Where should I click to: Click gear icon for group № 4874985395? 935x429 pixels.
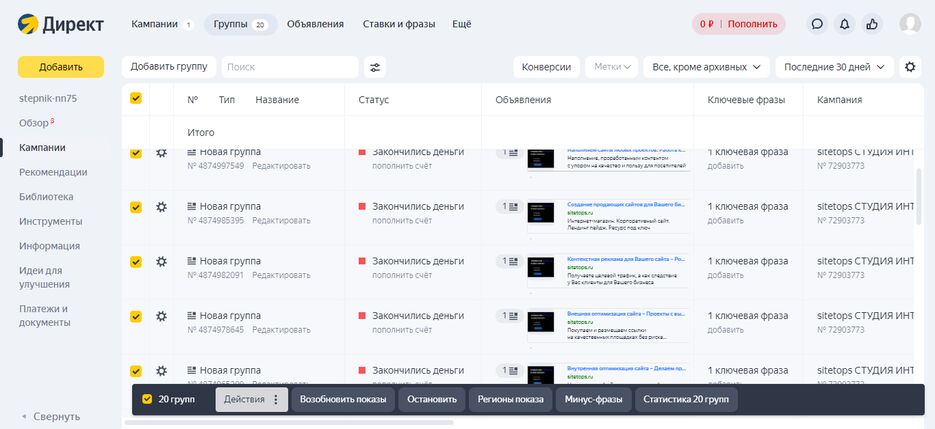162,207
